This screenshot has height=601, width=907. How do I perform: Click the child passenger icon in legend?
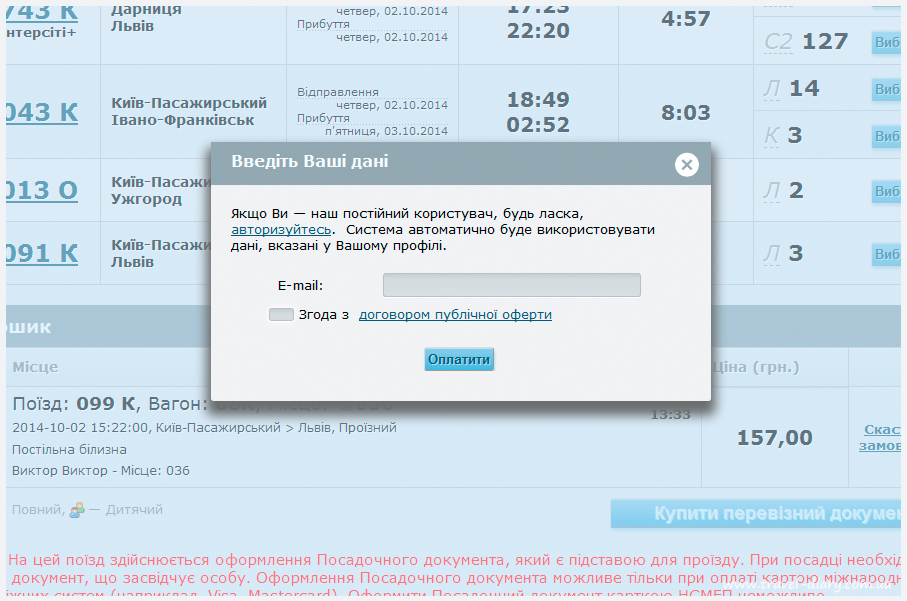coord(75,511)
